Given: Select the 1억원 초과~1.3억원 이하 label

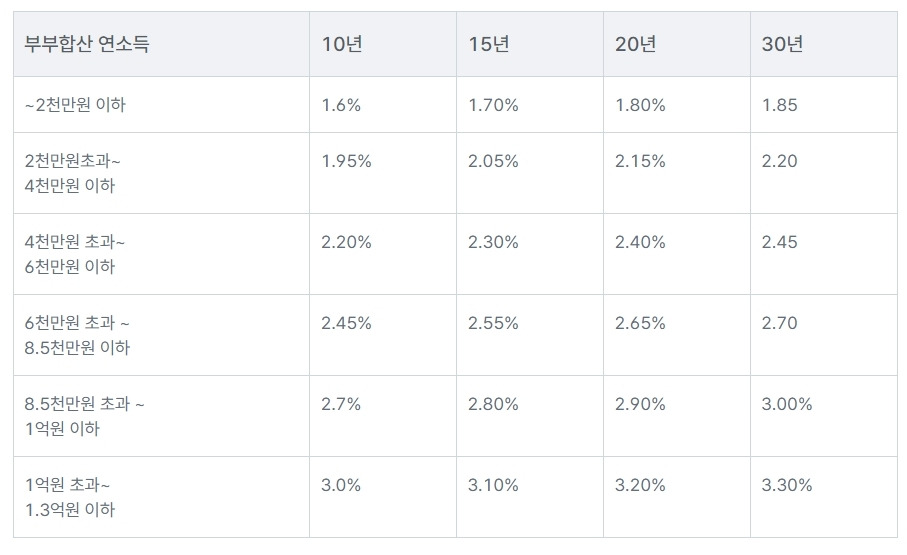Looking at the screenshot, I should 70,497.
